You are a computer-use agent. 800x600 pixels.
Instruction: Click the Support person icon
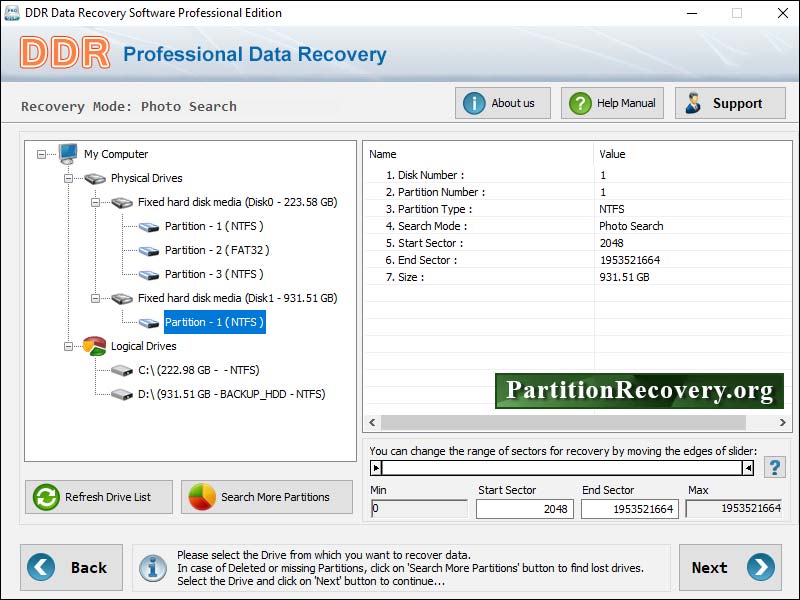coord(692,102)
